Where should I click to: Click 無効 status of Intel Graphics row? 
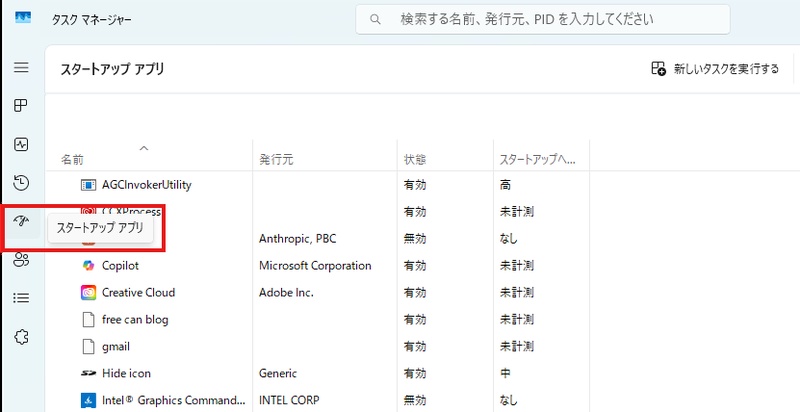(x=415, y=401)
